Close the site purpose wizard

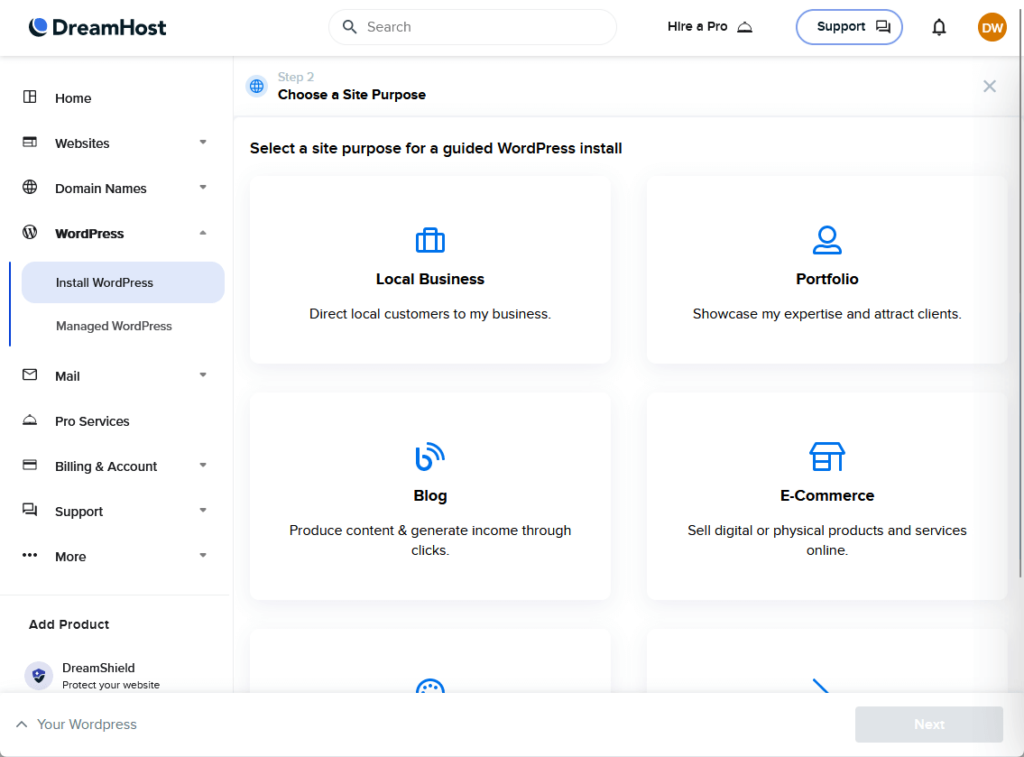pos(989,86)
